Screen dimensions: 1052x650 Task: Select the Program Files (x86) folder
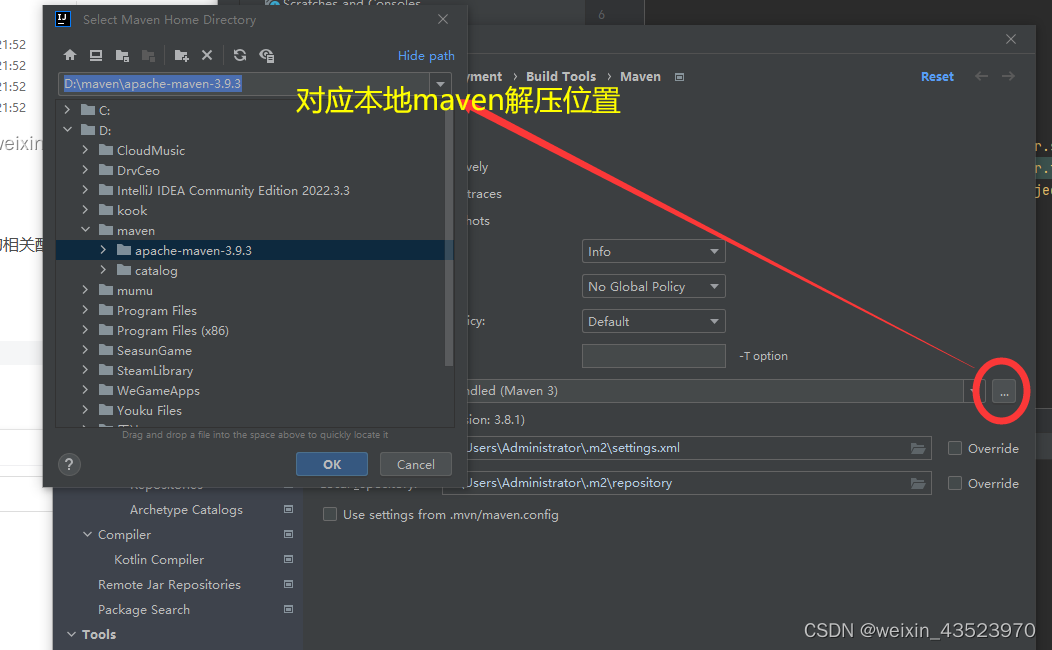[x=172, y=331]
